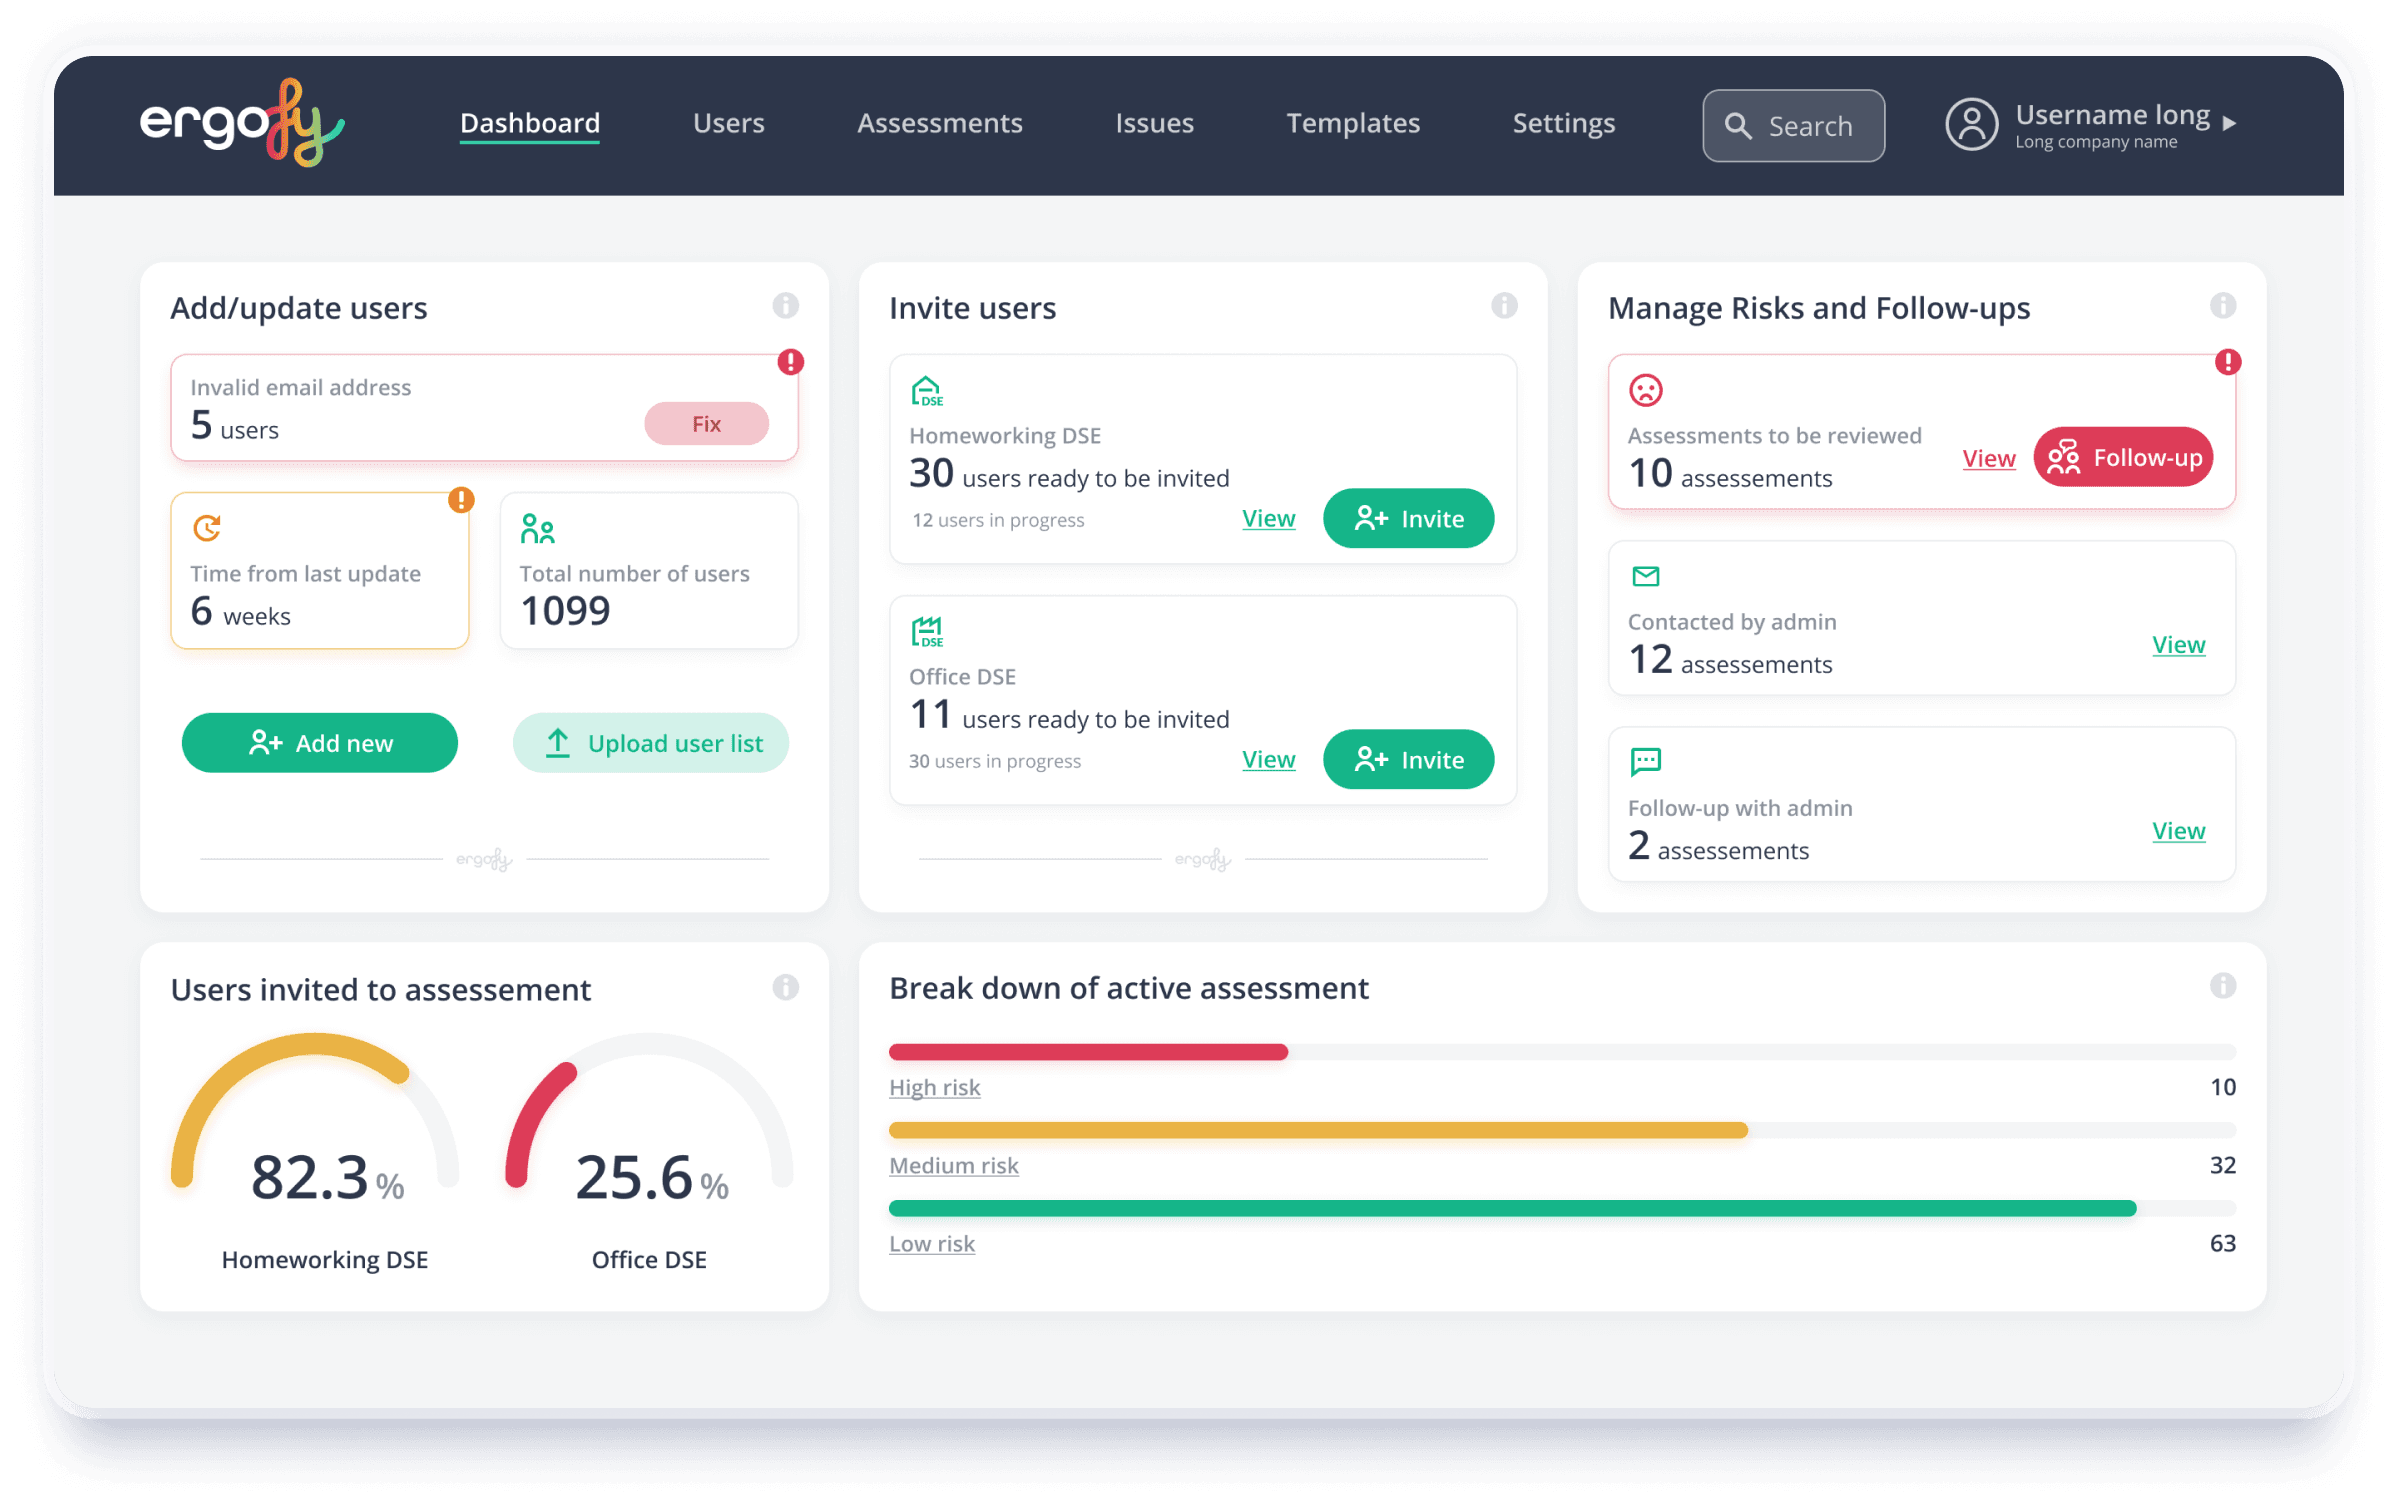Click the user profile avatar icon
Image resolution: width=2396 pixels, height=1498 pixels.
[1971, 125]
